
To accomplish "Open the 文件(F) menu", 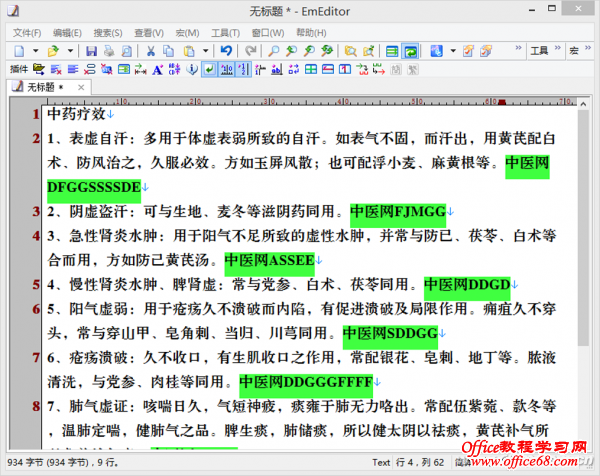I will click(27, 33).
